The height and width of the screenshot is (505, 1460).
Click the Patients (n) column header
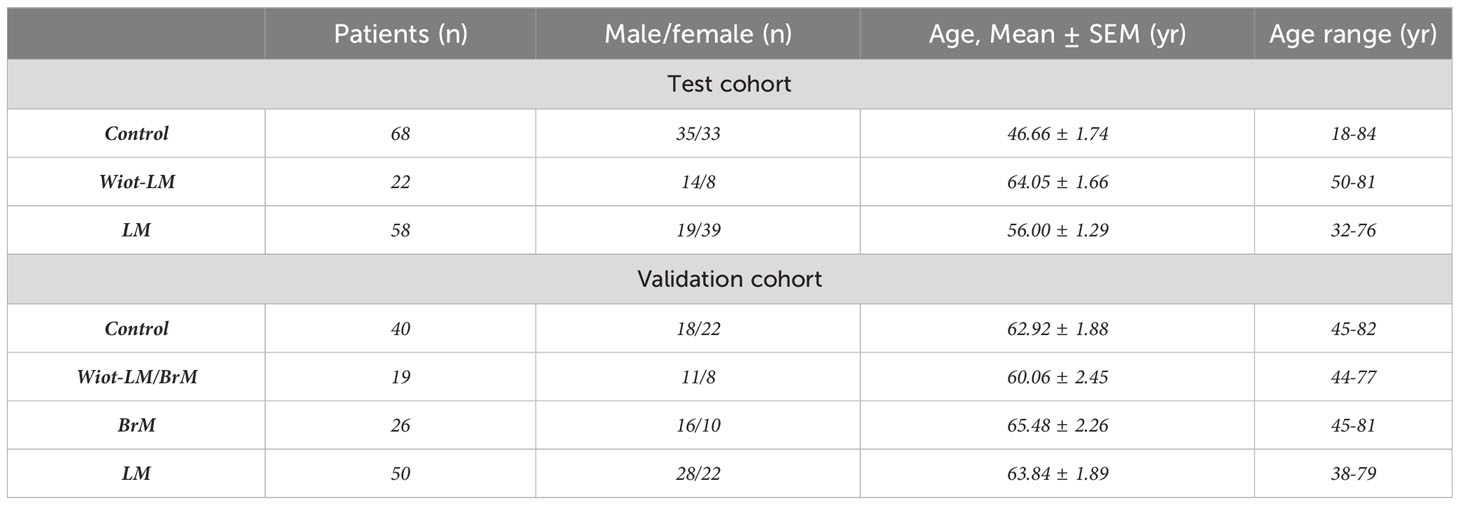point(400,34)
